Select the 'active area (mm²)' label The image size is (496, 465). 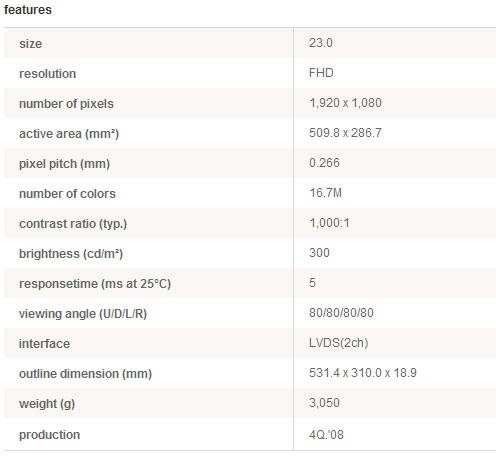tap(69, 134)
